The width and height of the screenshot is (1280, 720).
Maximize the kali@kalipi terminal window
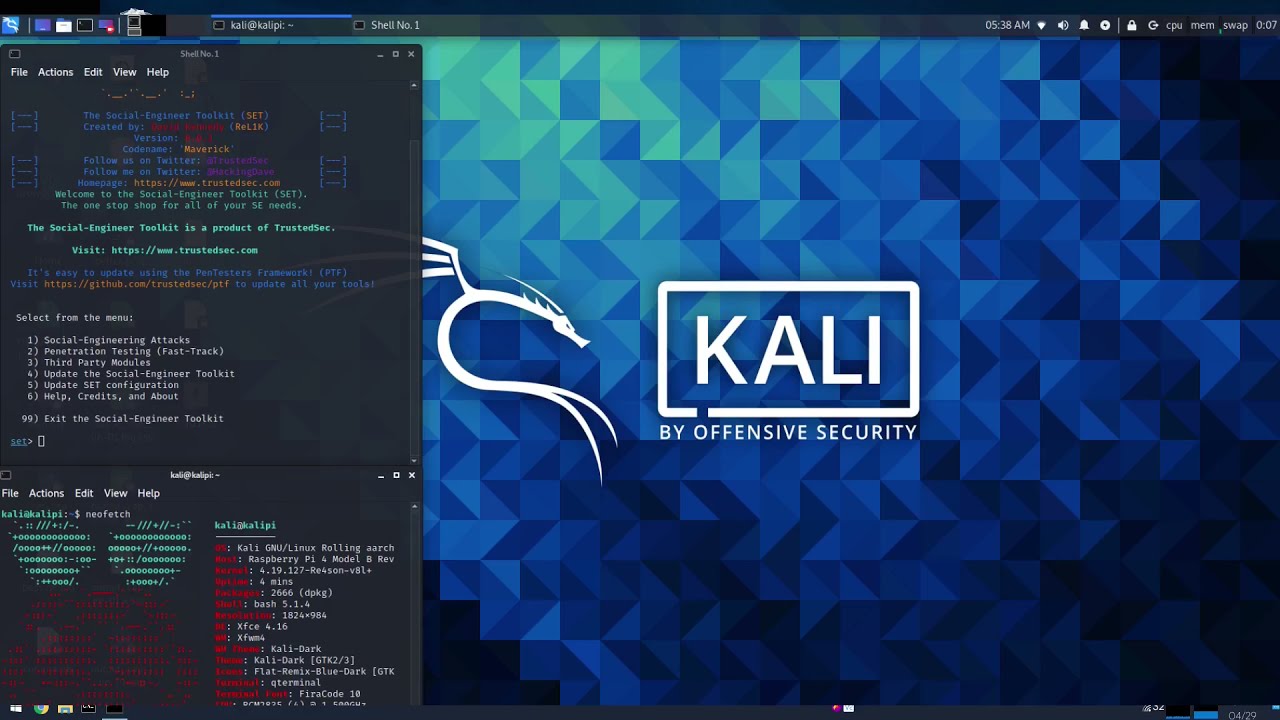(396, 475)
